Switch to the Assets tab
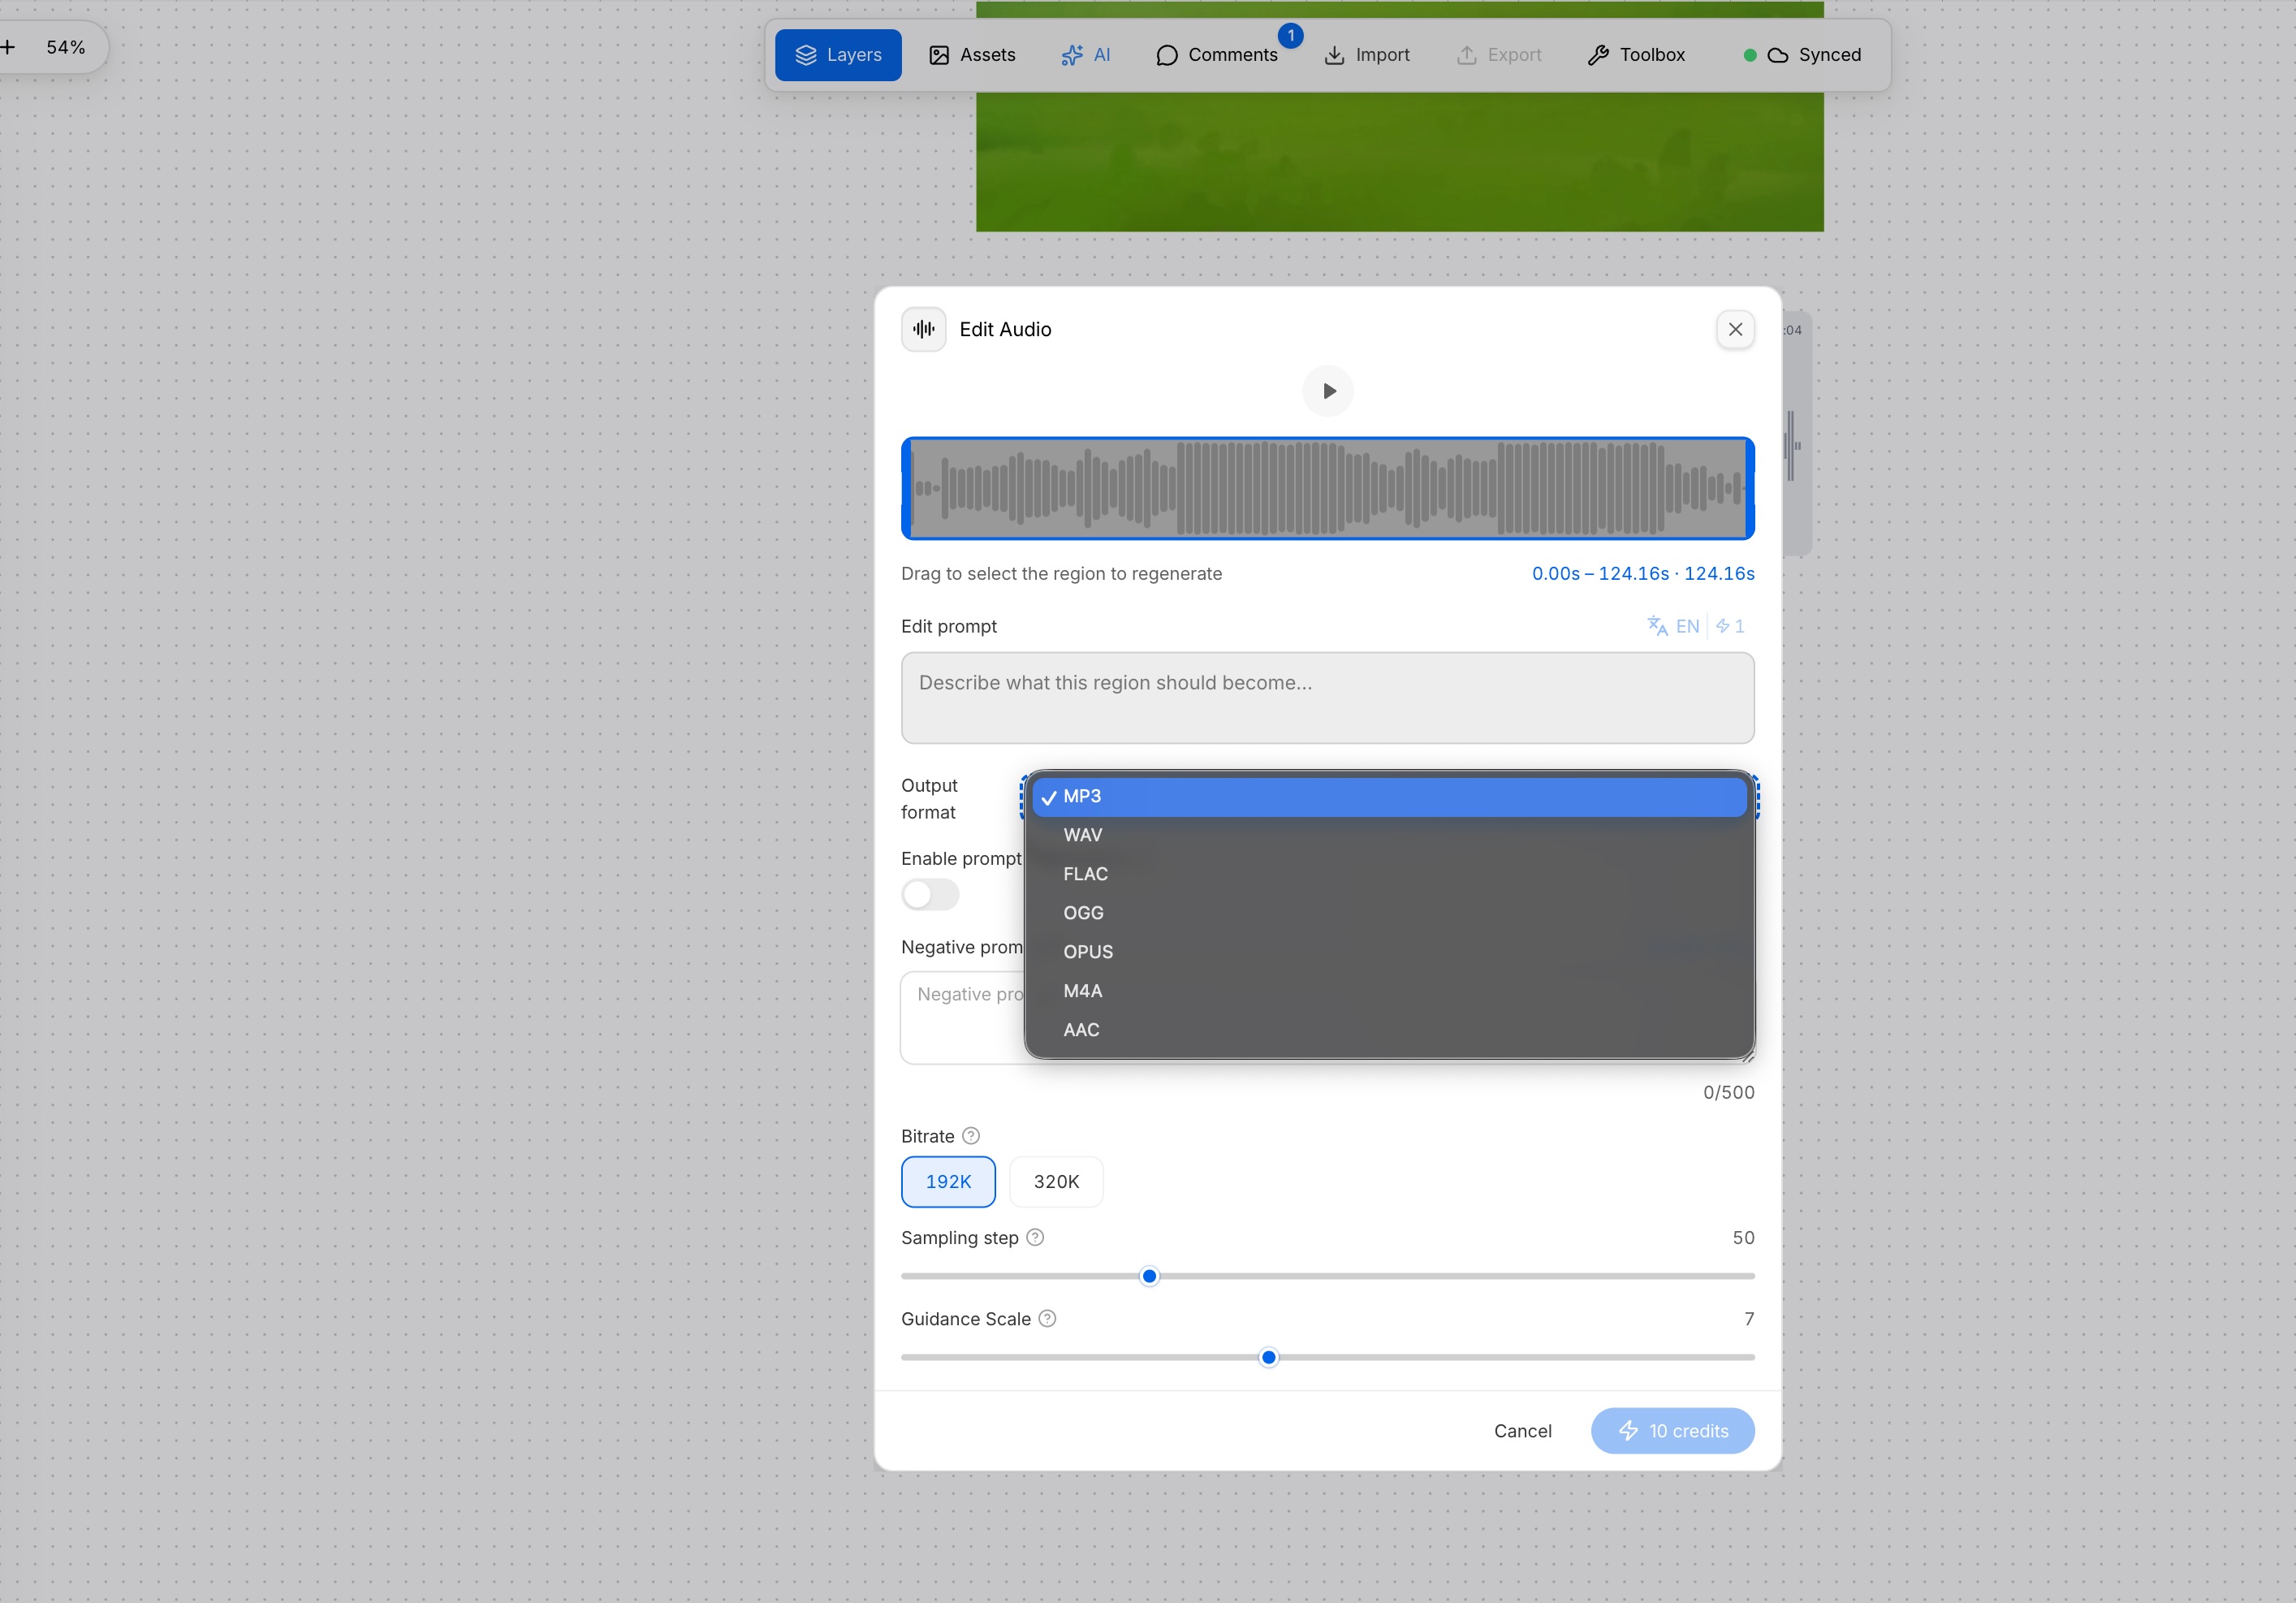The image size is (2296, 1603). [972, 55]
